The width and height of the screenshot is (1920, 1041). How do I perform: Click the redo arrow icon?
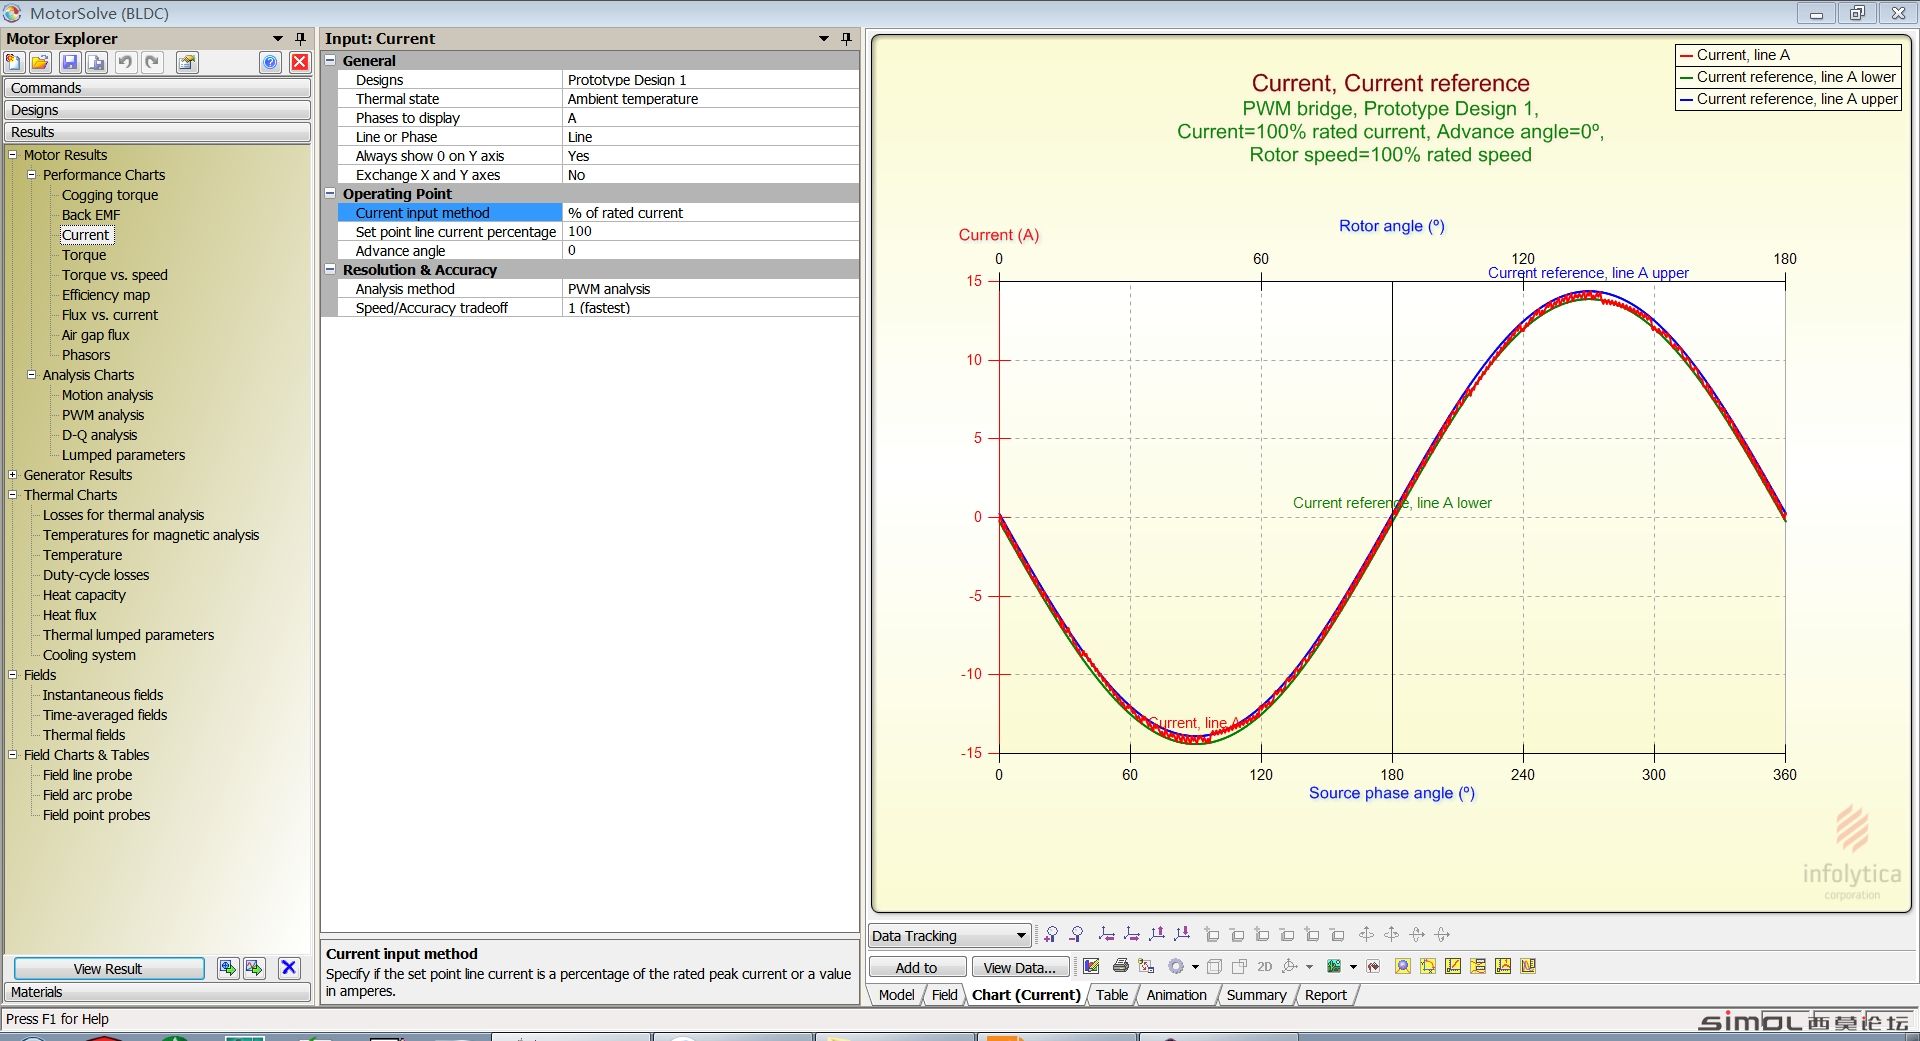pyautogui.click(x=152, y=63)
